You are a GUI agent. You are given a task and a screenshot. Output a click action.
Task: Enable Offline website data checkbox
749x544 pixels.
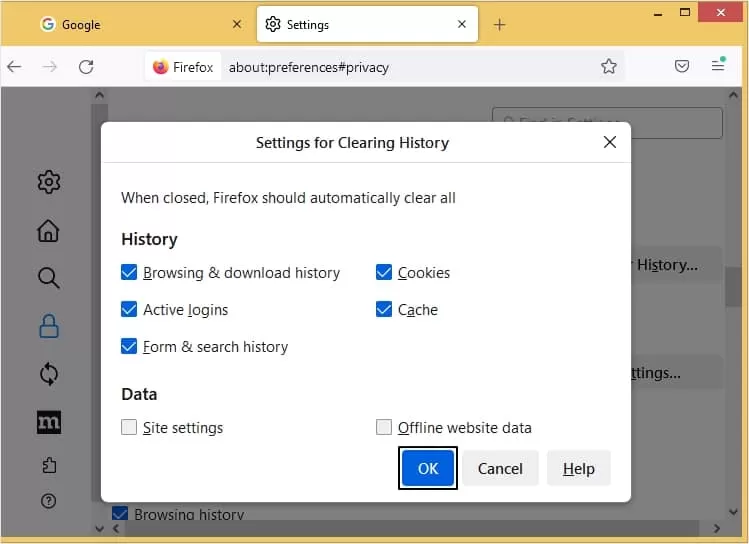[x=384, y=427]
